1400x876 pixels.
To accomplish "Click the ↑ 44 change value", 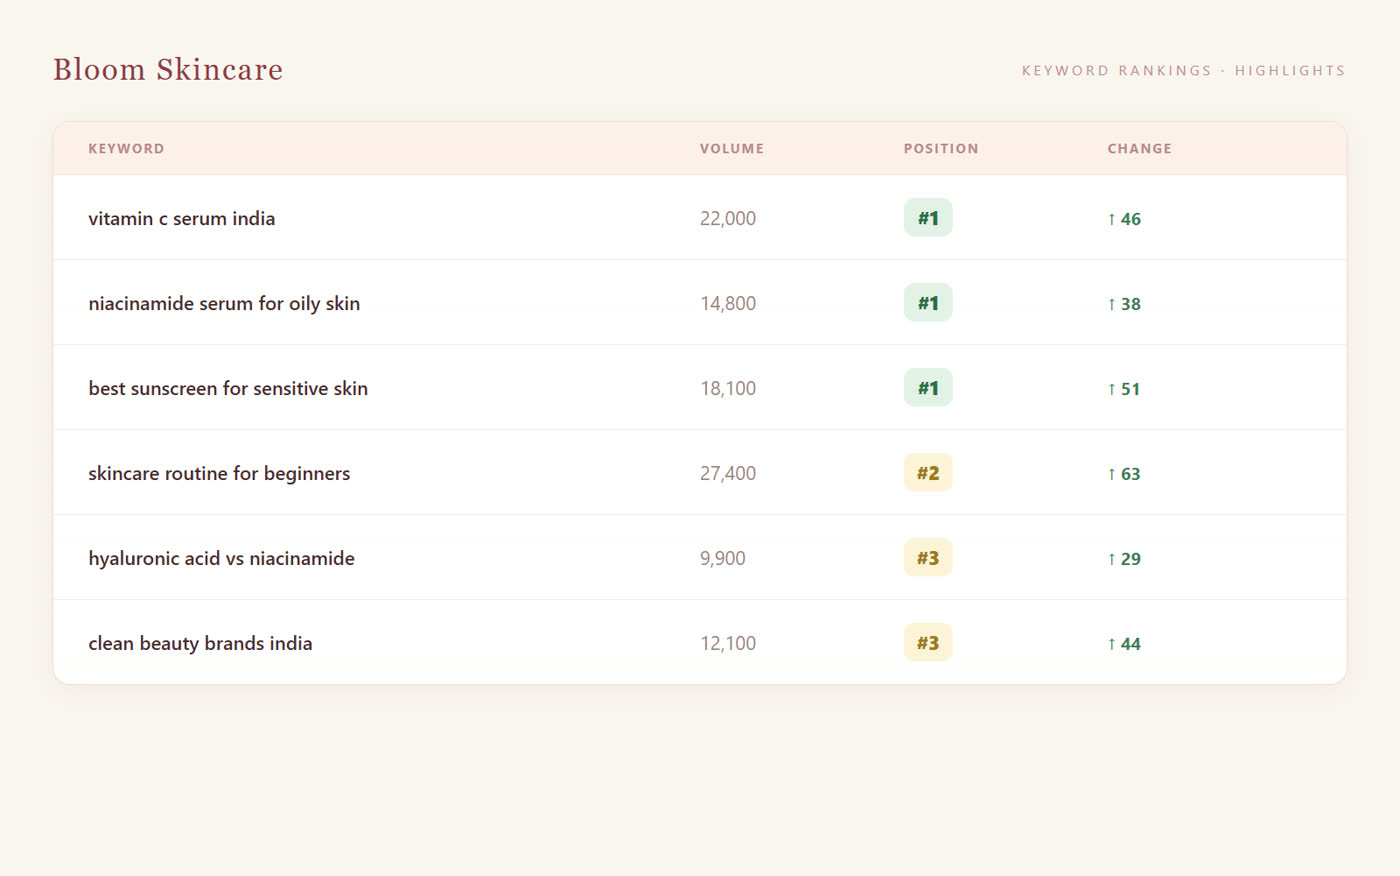I will [1124, 644].
